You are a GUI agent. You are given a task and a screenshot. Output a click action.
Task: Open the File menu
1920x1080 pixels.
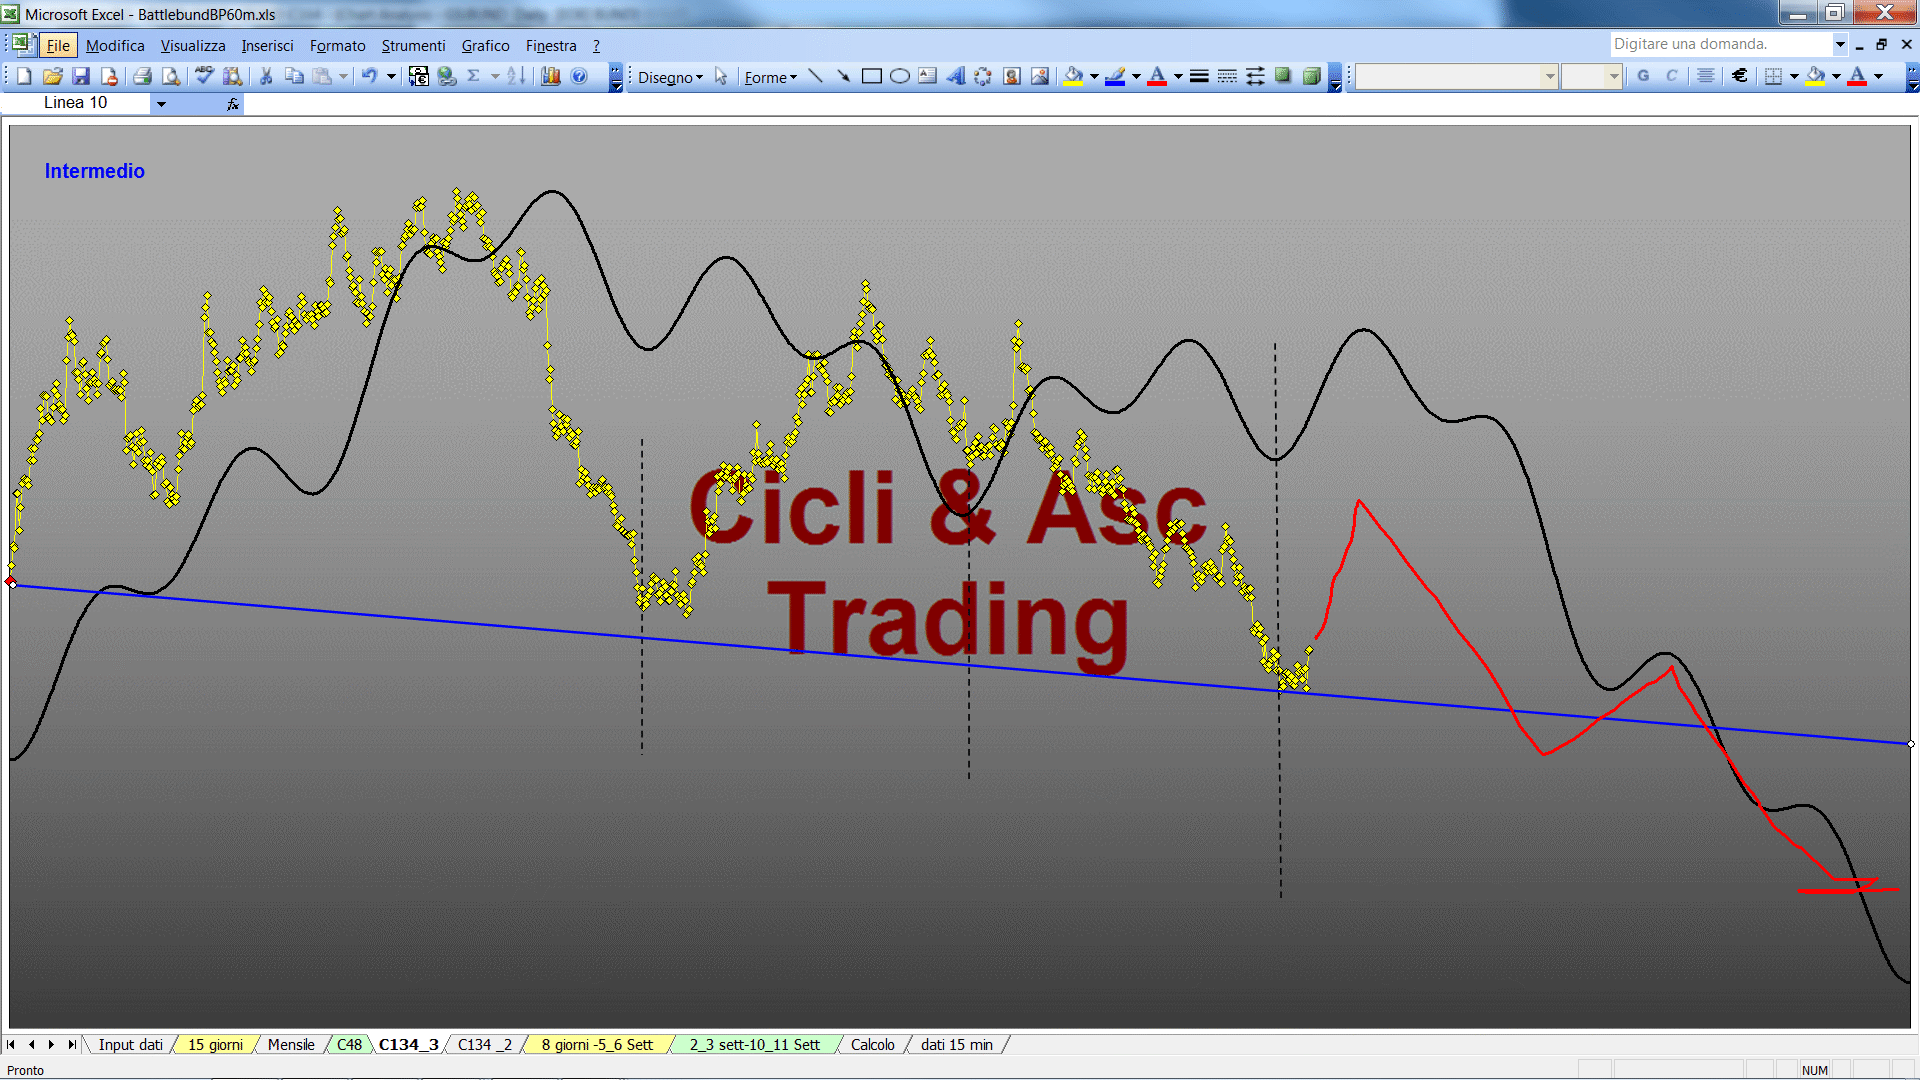[58, 46]
